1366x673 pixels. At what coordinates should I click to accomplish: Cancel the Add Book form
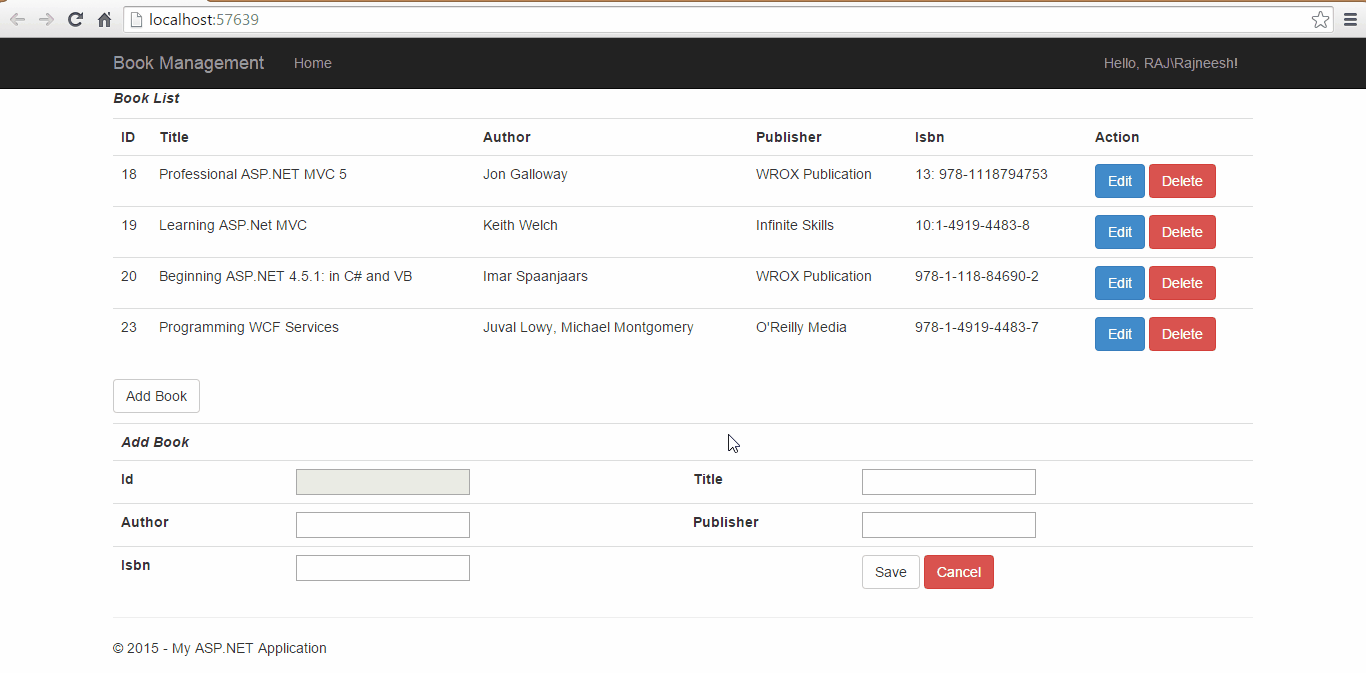(958, 572)
